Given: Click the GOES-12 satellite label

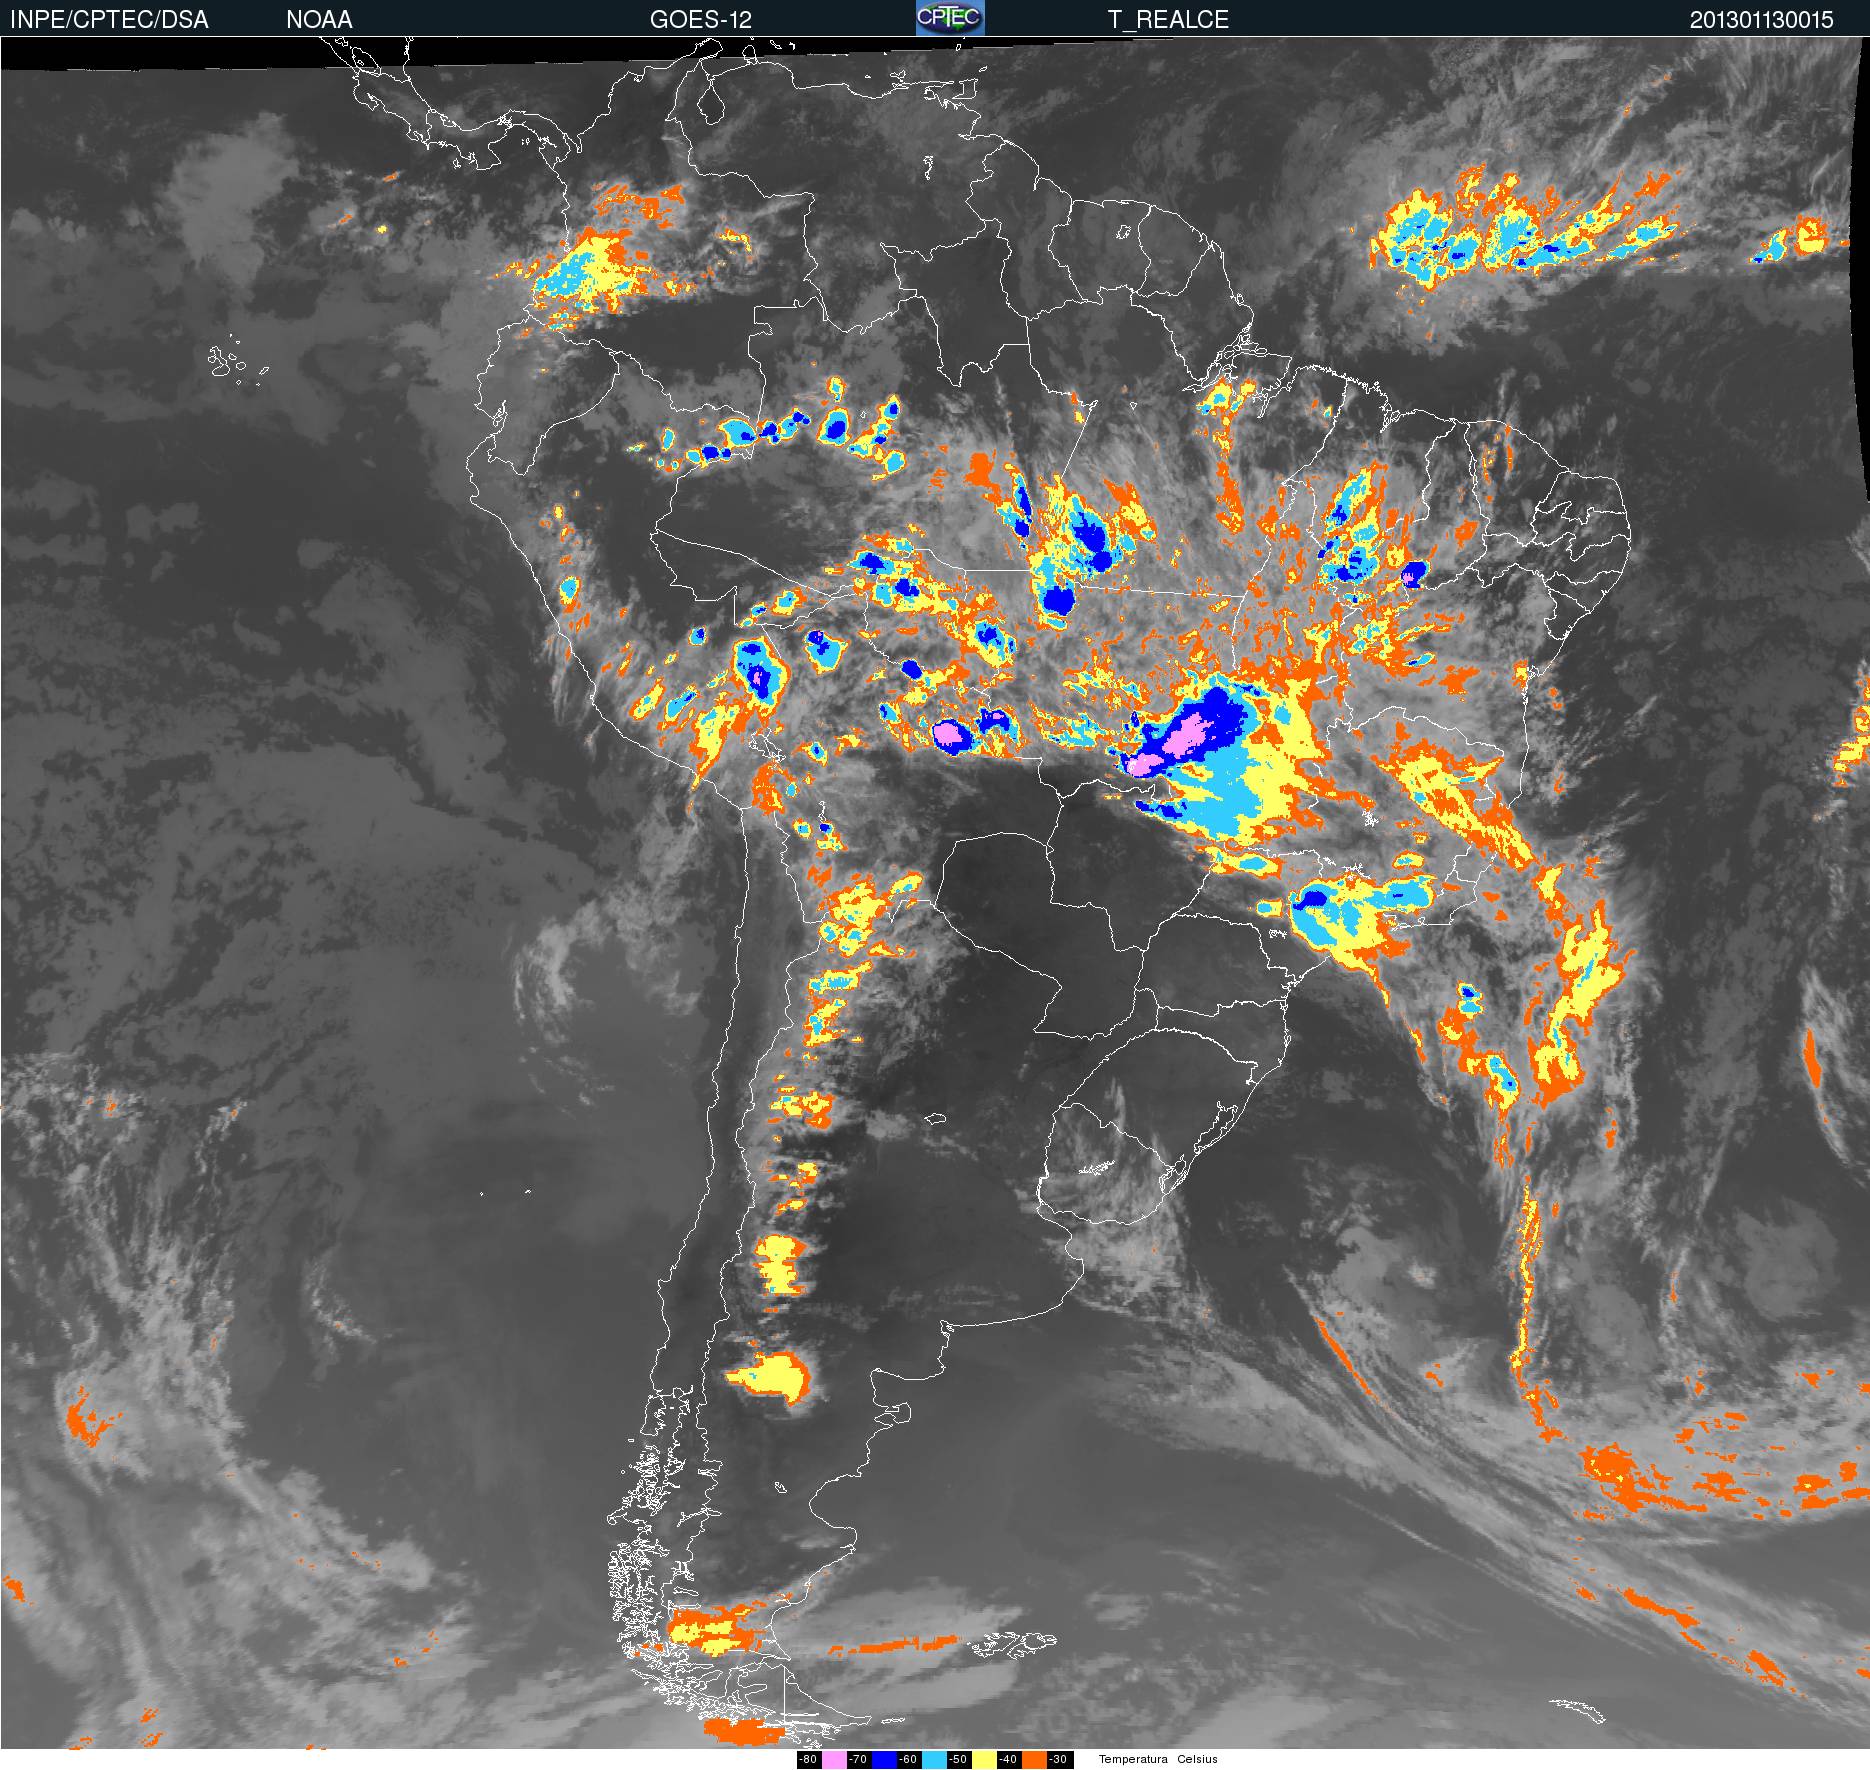Looking at the screenshot, I should coord(701,20).
